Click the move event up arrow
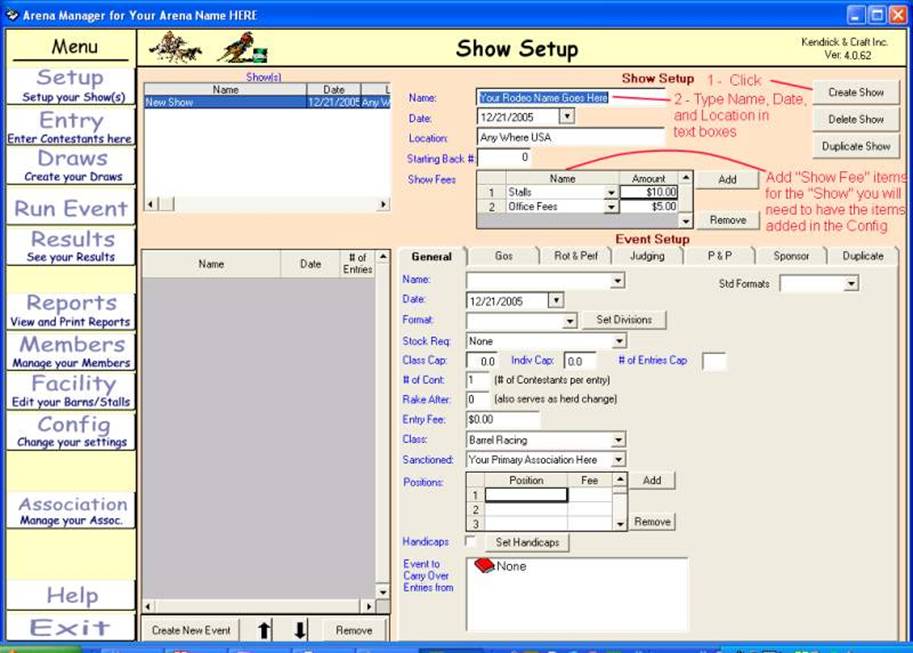Image resolution: width=913 pixels, height=653 pixels. click(x=265, y=630)
